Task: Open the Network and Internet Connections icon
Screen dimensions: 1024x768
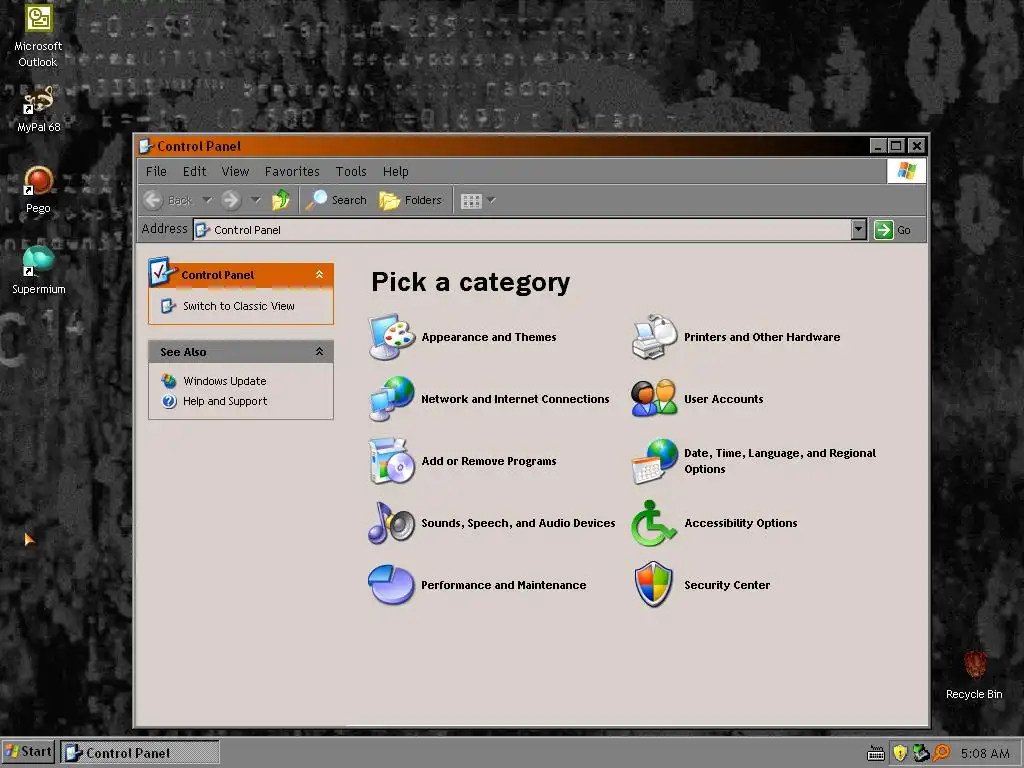Action: click(x=391, y=399)
